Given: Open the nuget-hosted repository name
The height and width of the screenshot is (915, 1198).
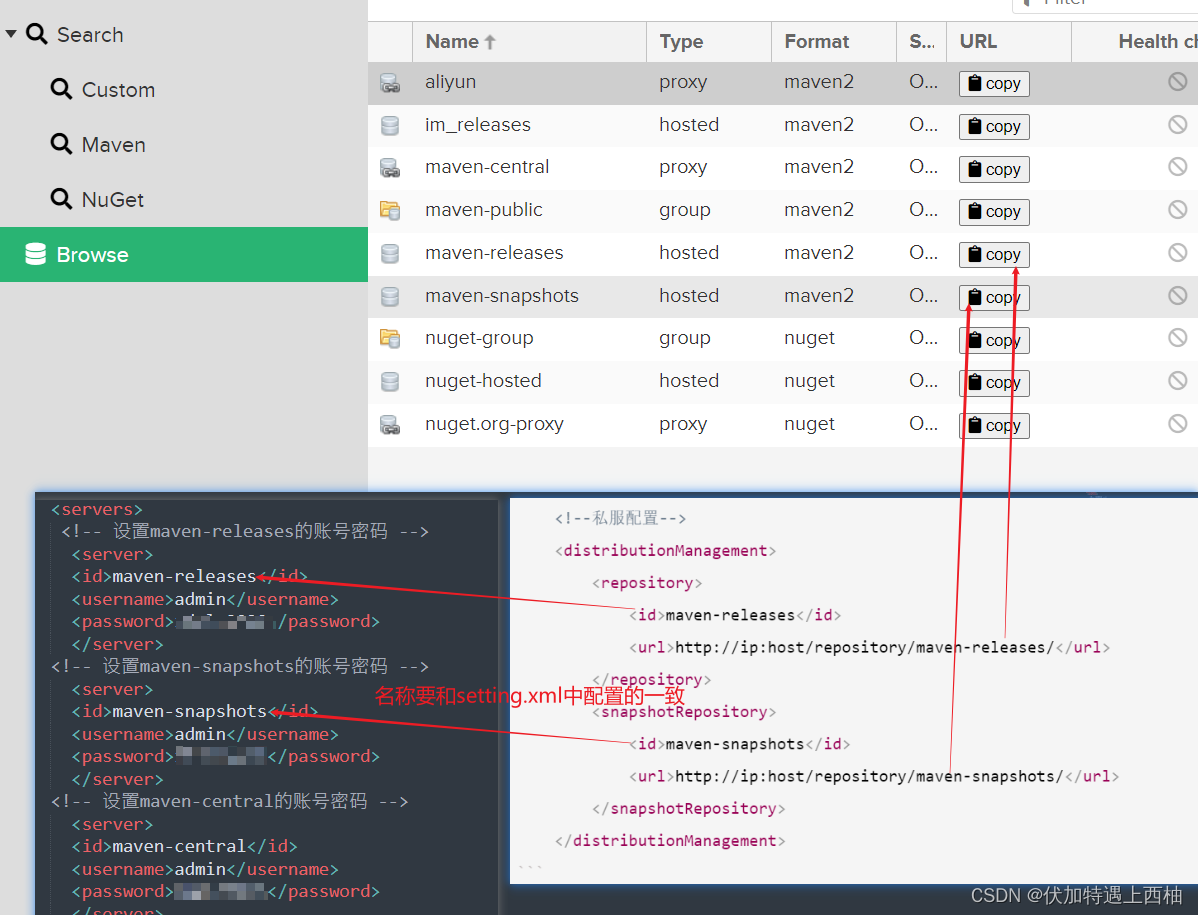Looking at the screenshot, I should coord(483,380).
